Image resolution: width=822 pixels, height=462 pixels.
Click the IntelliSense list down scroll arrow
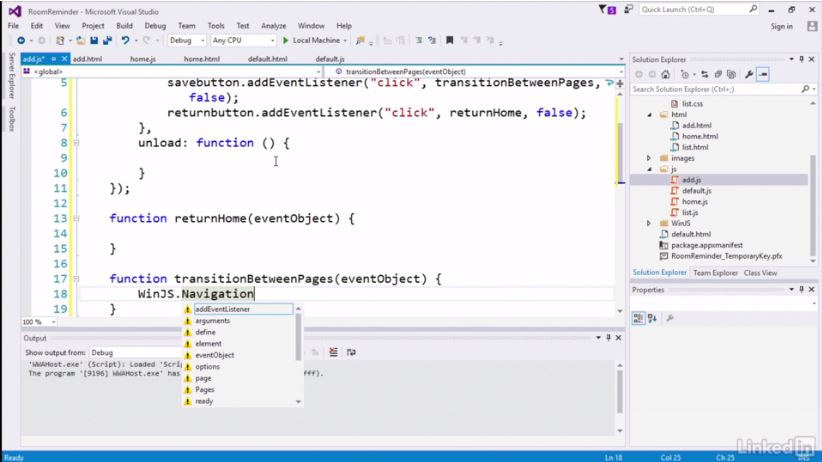click(298, 402)
